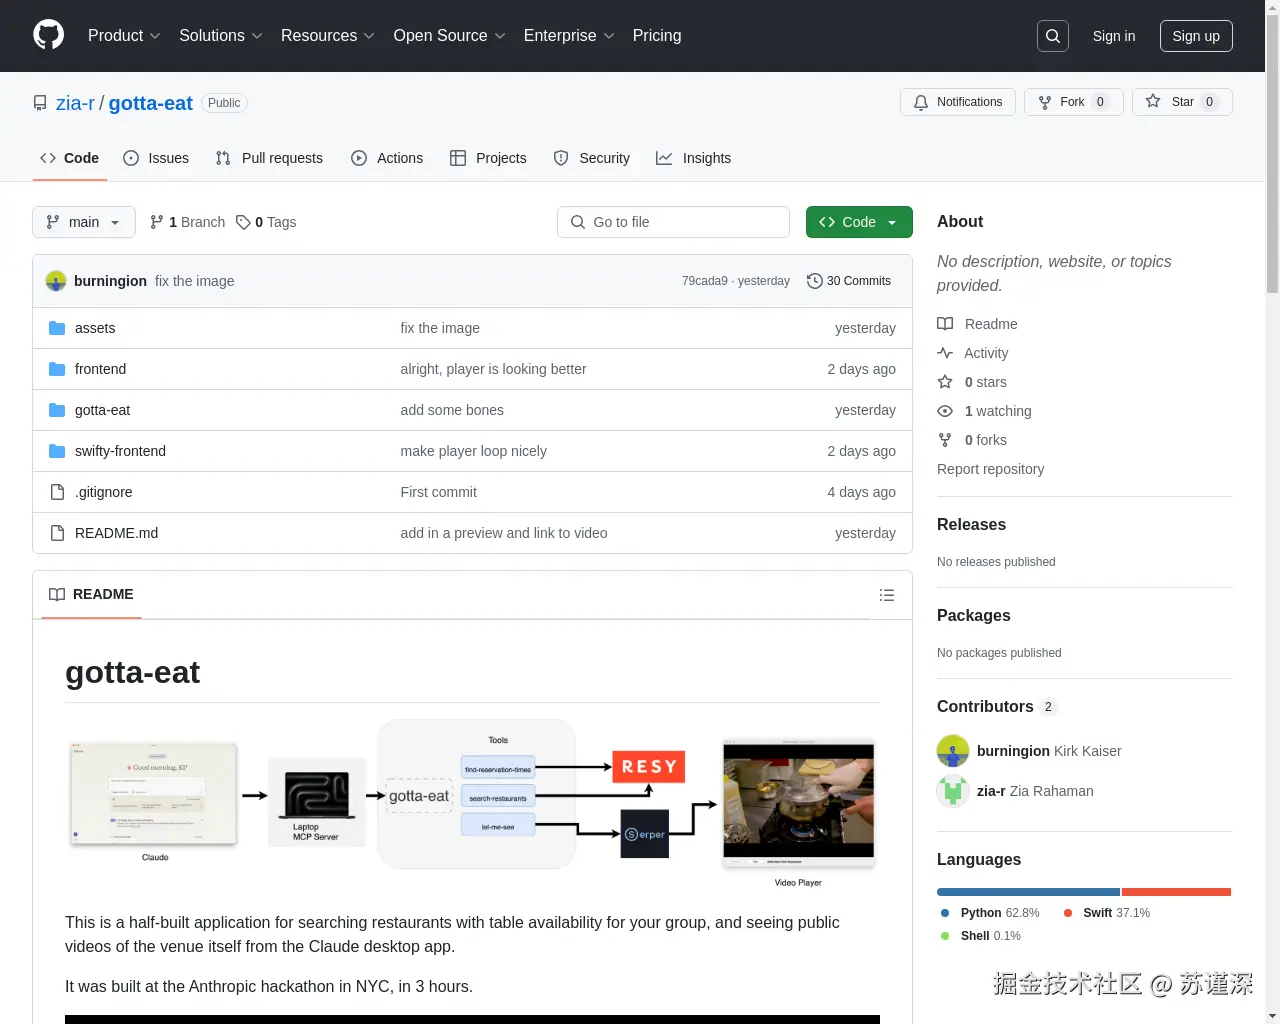Screen dimensions: 1280x1024
Task: Select the branch icon beside 1 Branch
Action: coord(157,222)
